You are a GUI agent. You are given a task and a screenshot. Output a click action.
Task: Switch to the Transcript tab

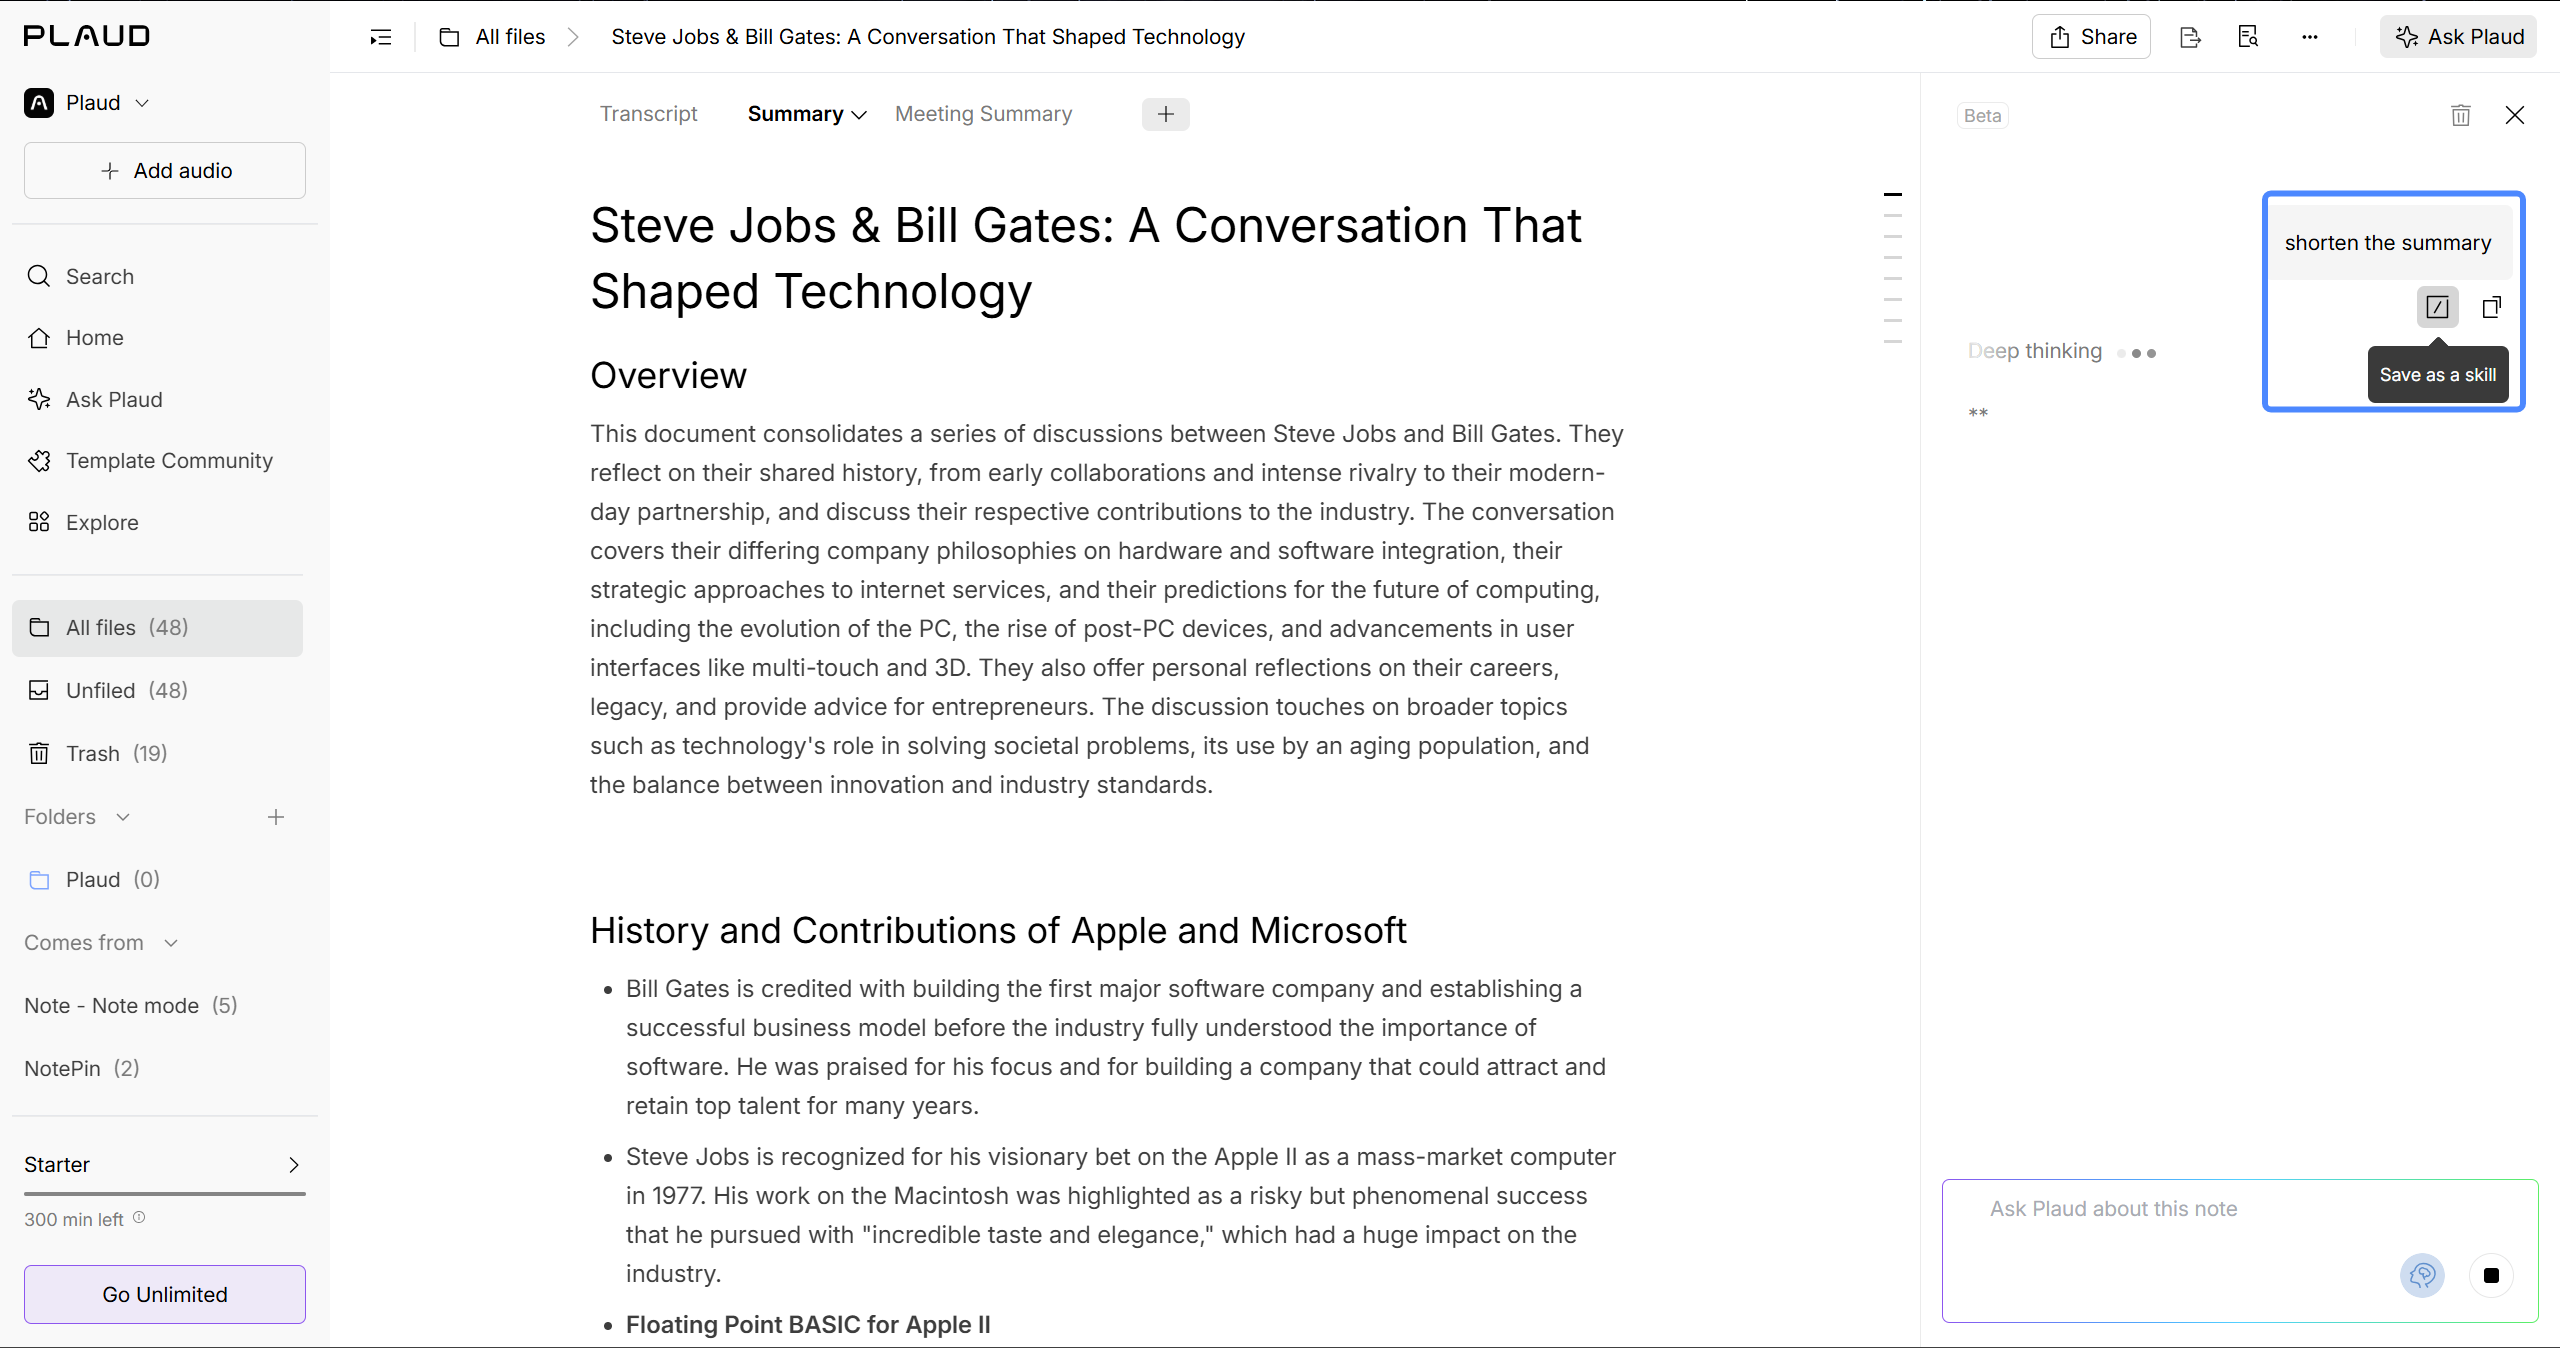point(648,114)
